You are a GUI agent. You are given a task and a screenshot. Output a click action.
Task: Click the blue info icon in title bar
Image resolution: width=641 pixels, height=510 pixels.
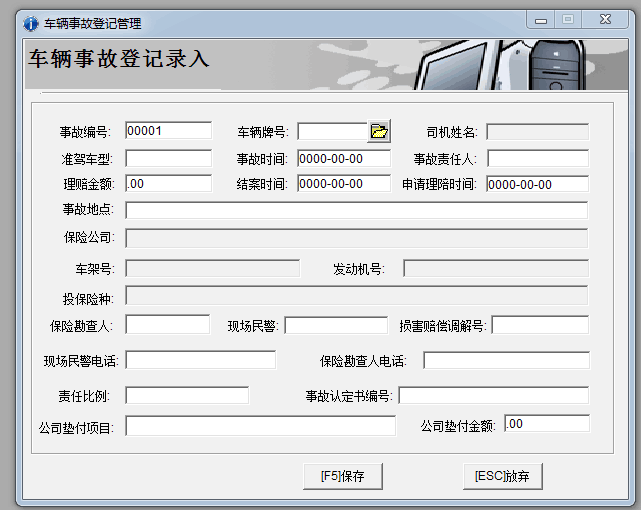31,24
